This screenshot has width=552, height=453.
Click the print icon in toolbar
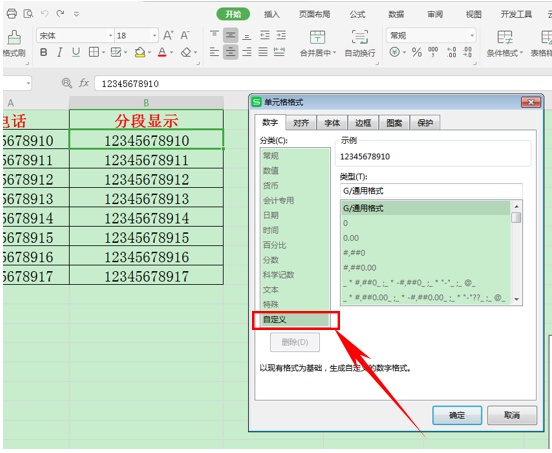pyautogui.click(x=12, y=14)
